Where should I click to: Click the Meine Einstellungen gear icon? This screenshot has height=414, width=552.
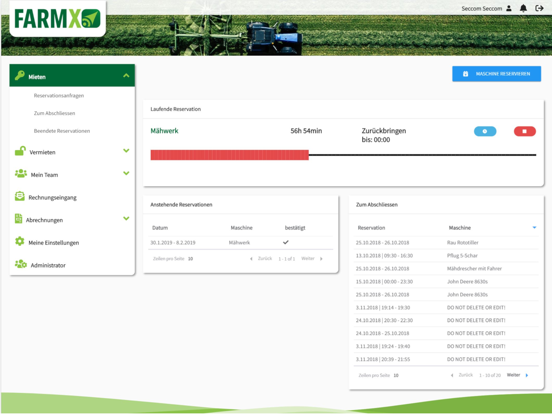coord(20,242)
